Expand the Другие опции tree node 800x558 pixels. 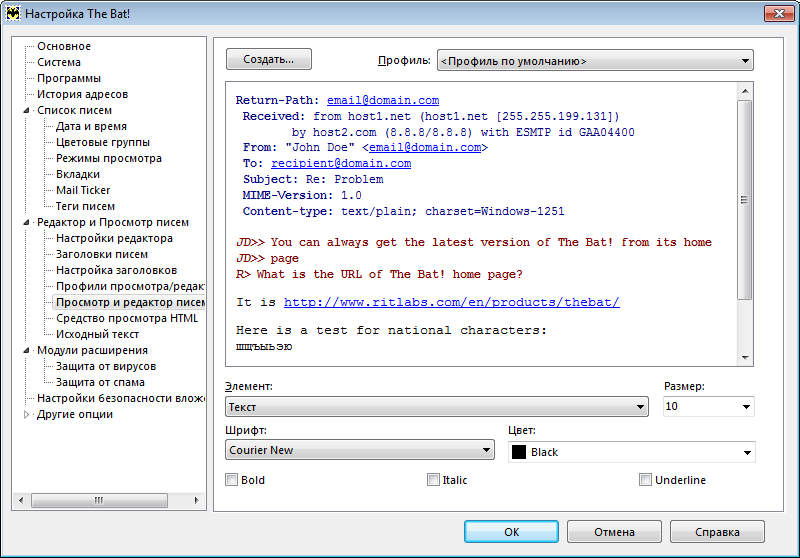coord(27,414)
